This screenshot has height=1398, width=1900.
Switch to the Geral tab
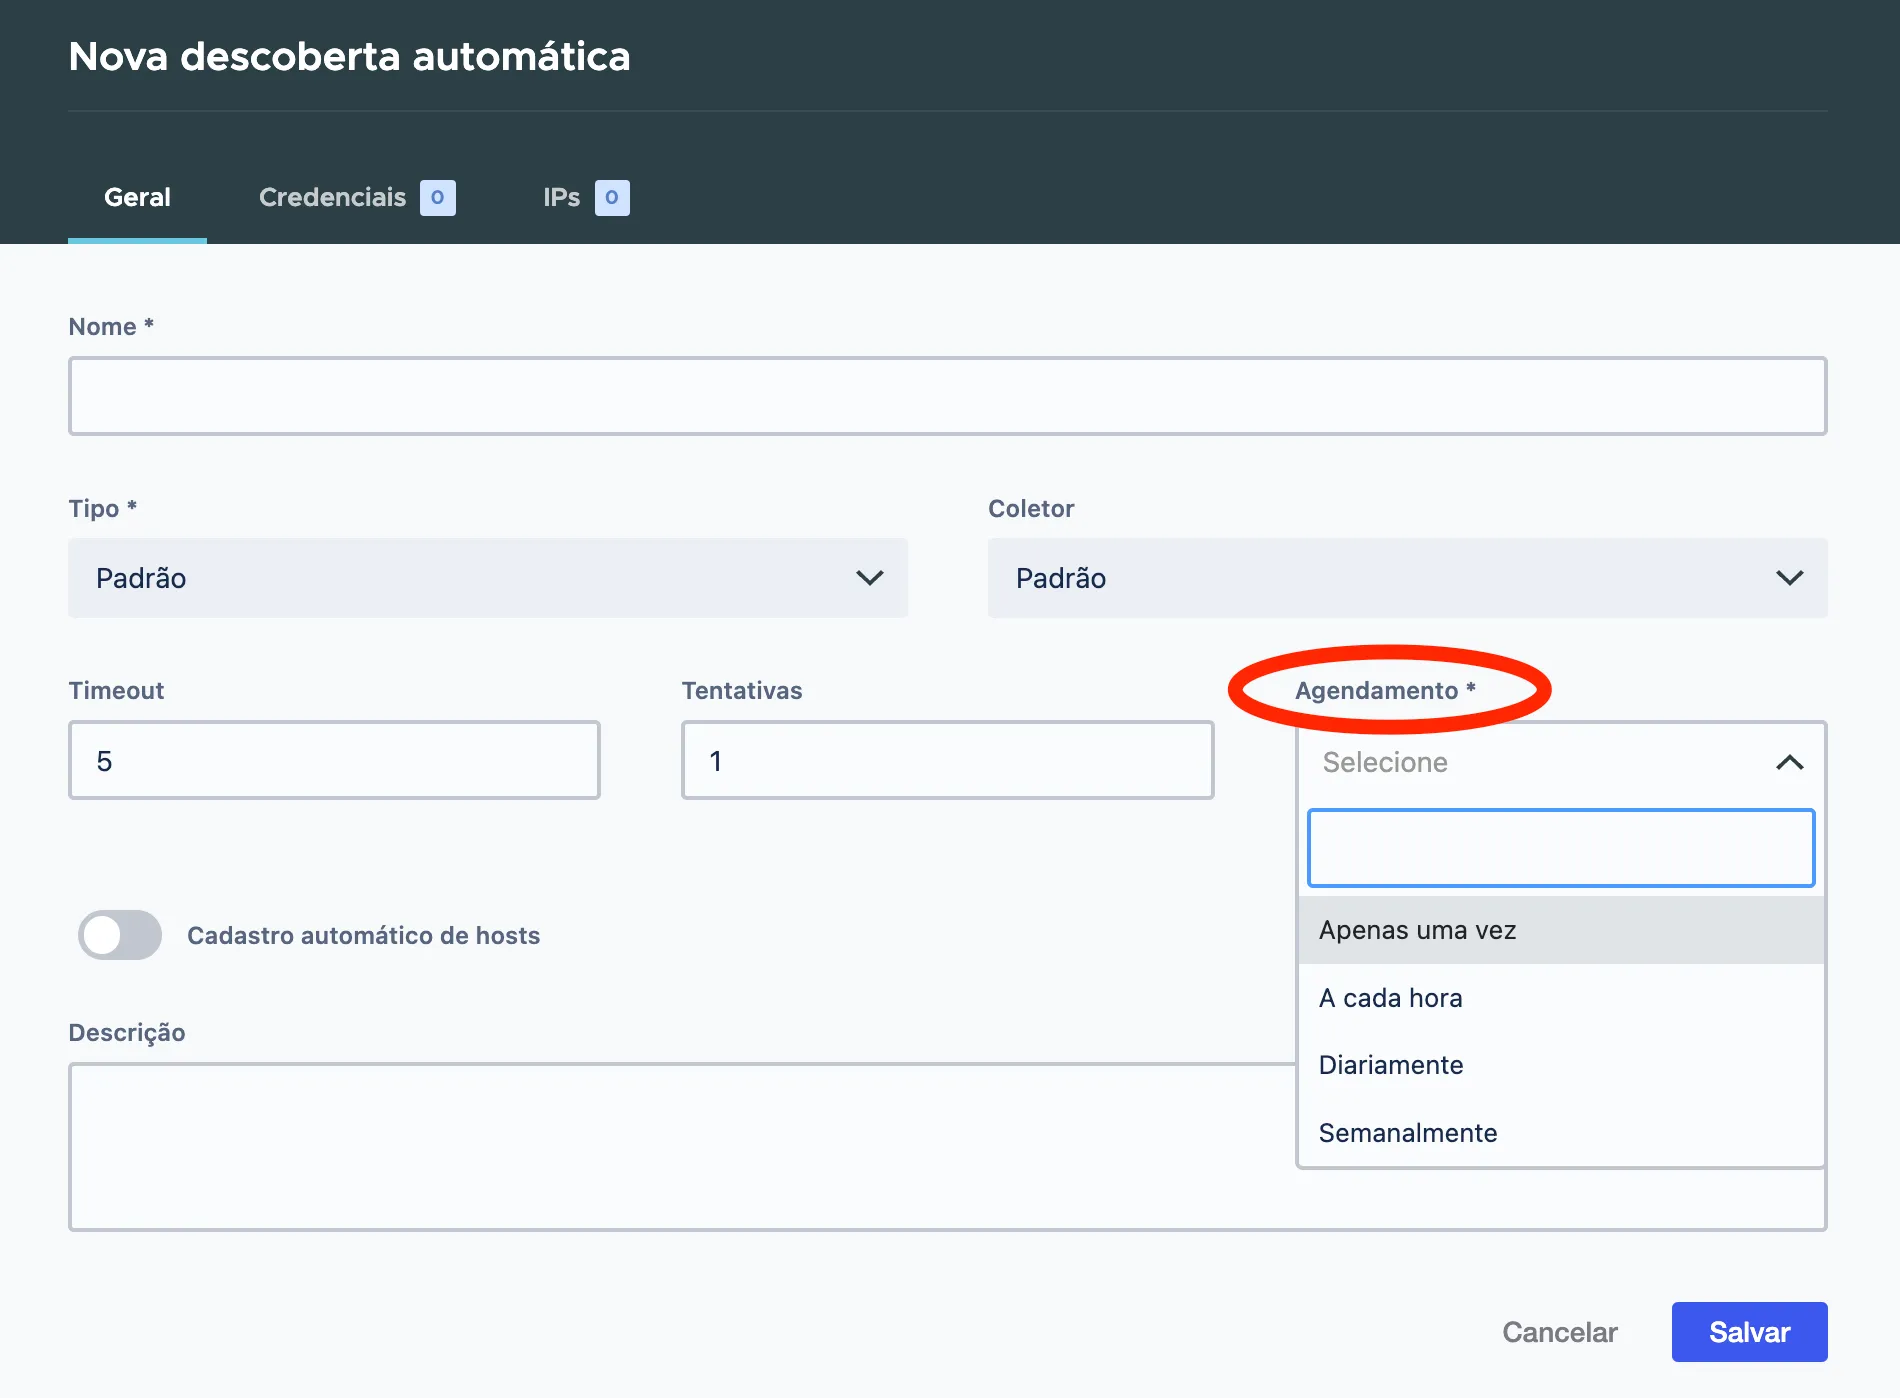point(137,197)
